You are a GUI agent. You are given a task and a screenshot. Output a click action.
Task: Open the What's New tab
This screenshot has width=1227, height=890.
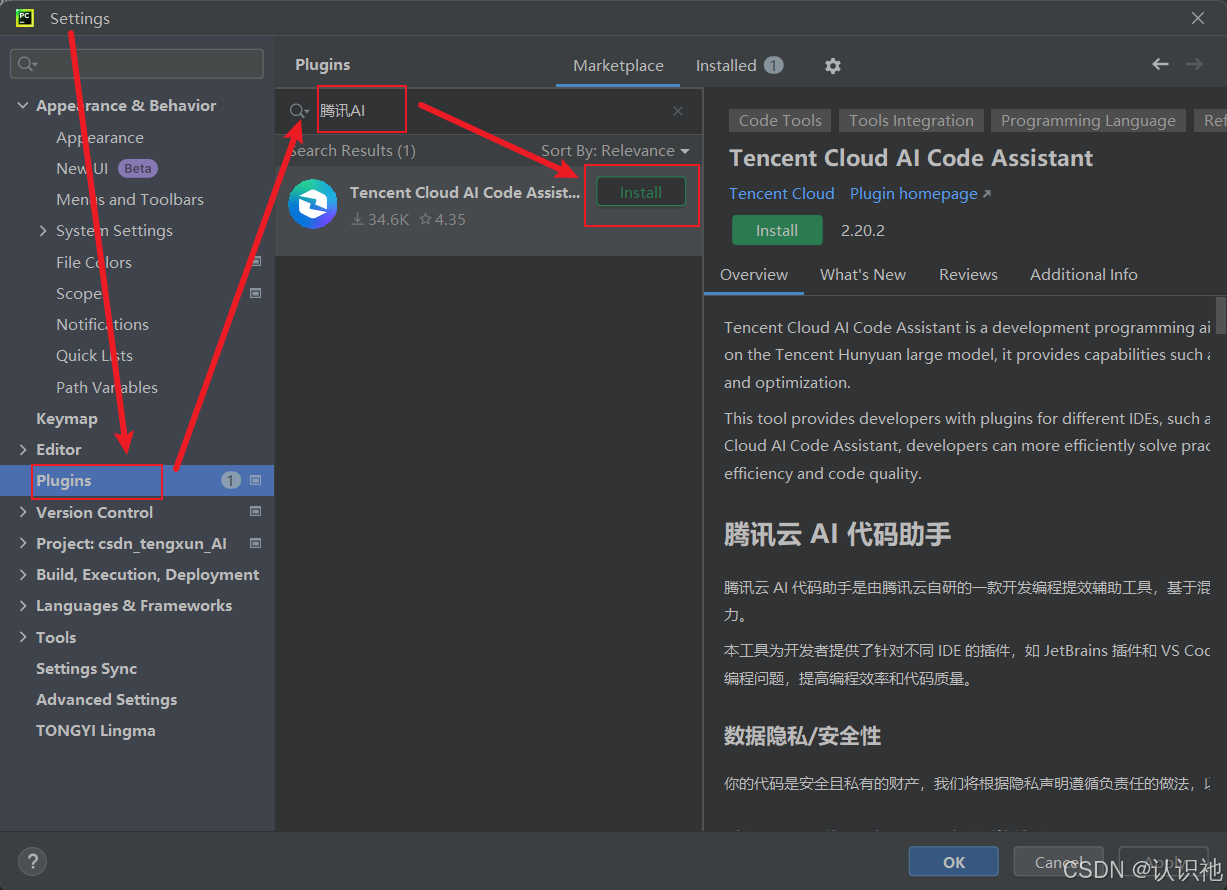click(x=863, y=274)
